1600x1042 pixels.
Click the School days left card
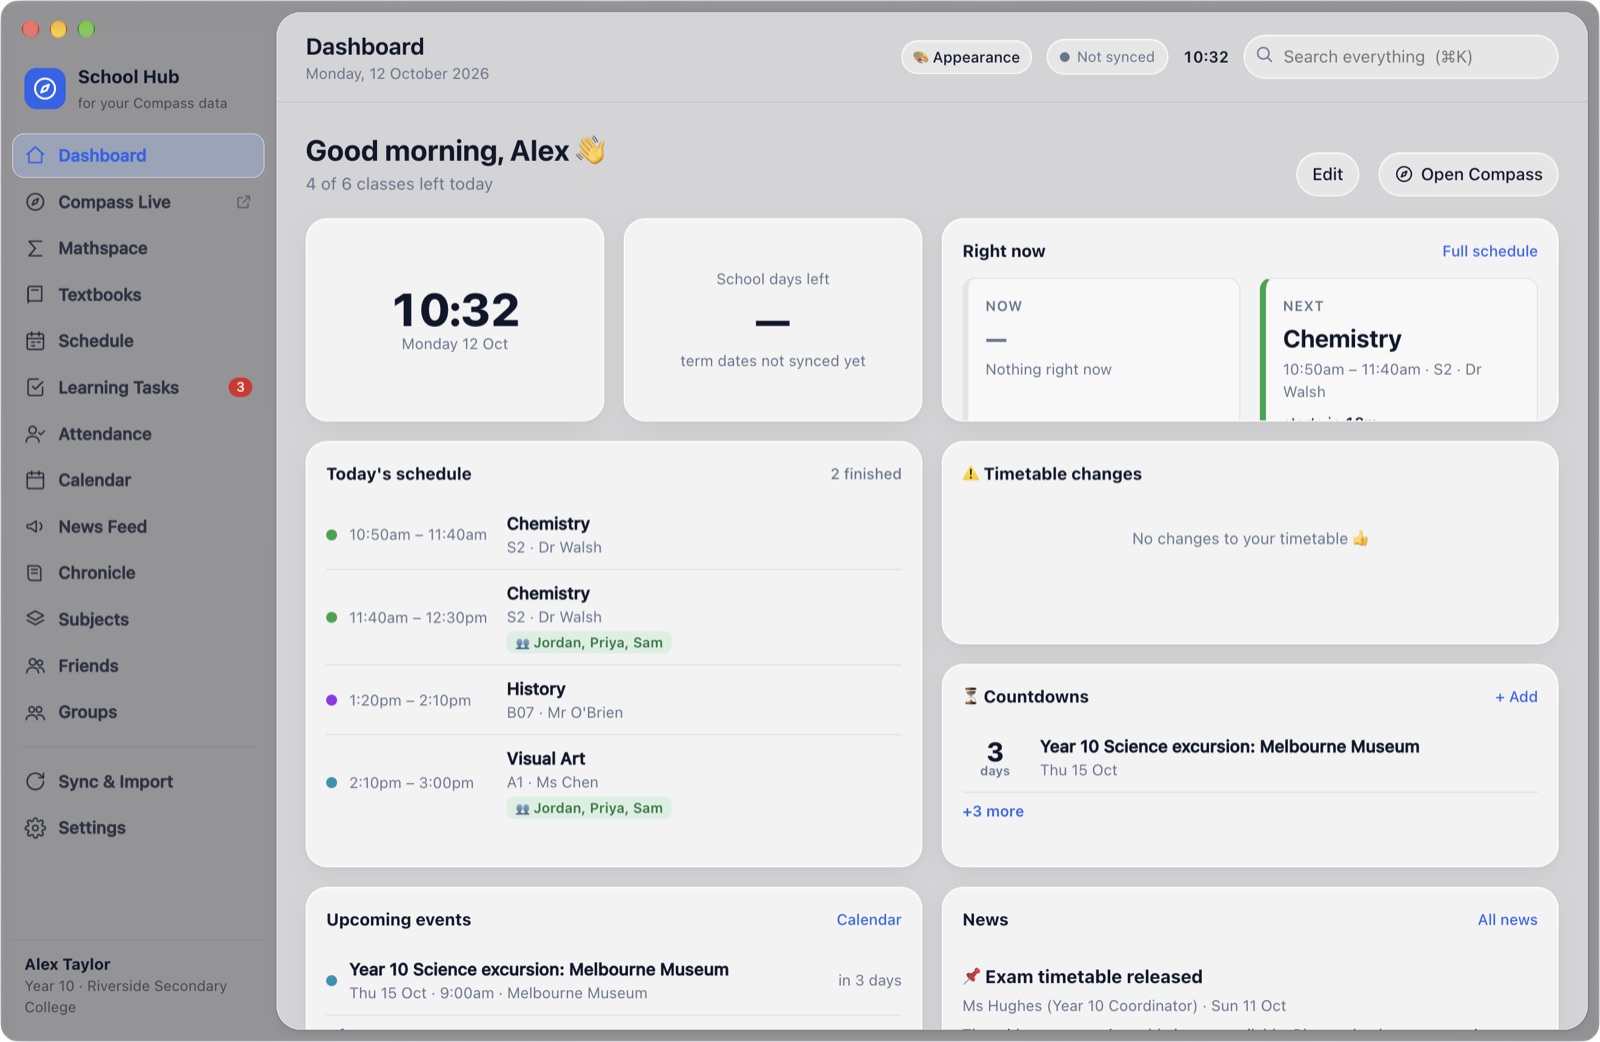click(x=773, y=320)
